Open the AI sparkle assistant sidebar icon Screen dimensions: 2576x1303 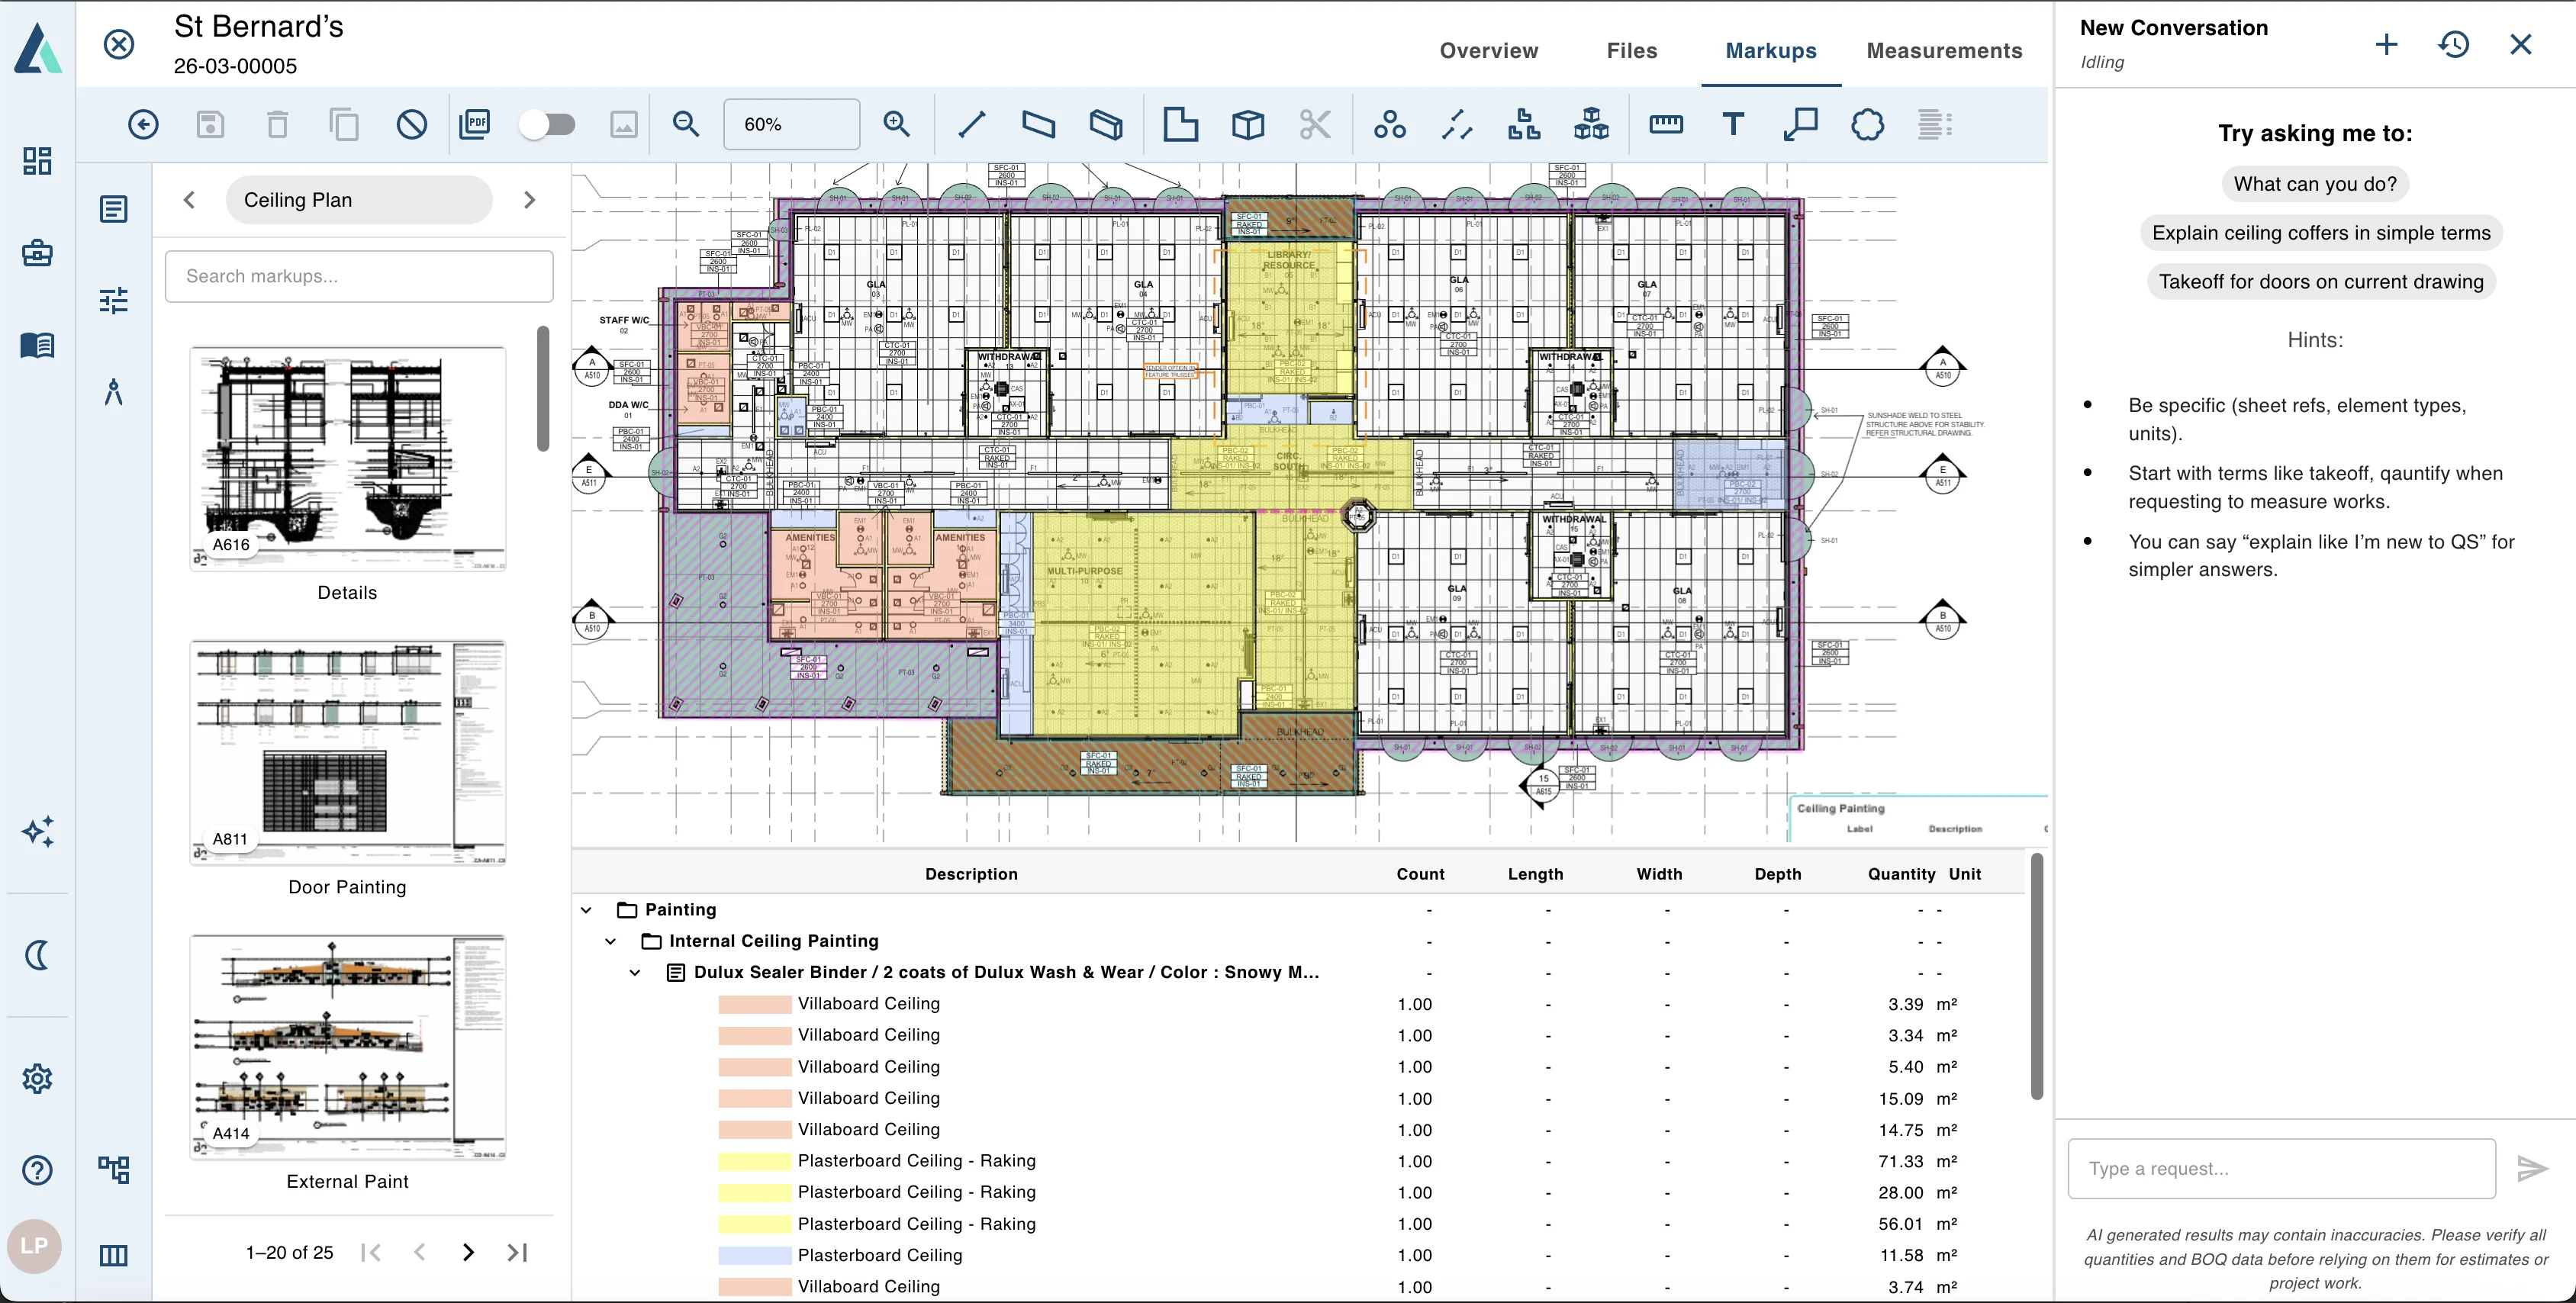coord(37,831)
